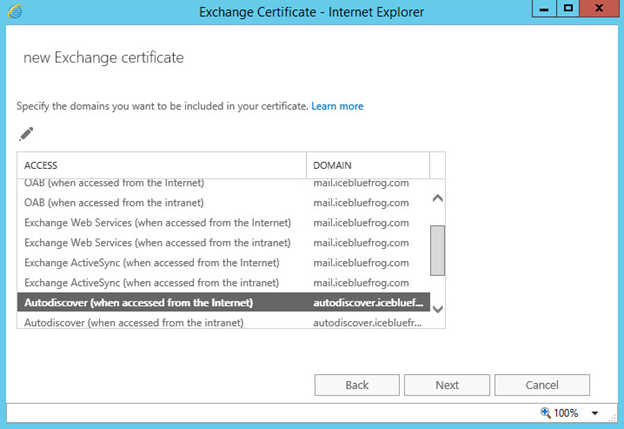Click the domain for Autodiscover intranet row
624x429 pixels.
pyautogui.click(x=367, y=323)
